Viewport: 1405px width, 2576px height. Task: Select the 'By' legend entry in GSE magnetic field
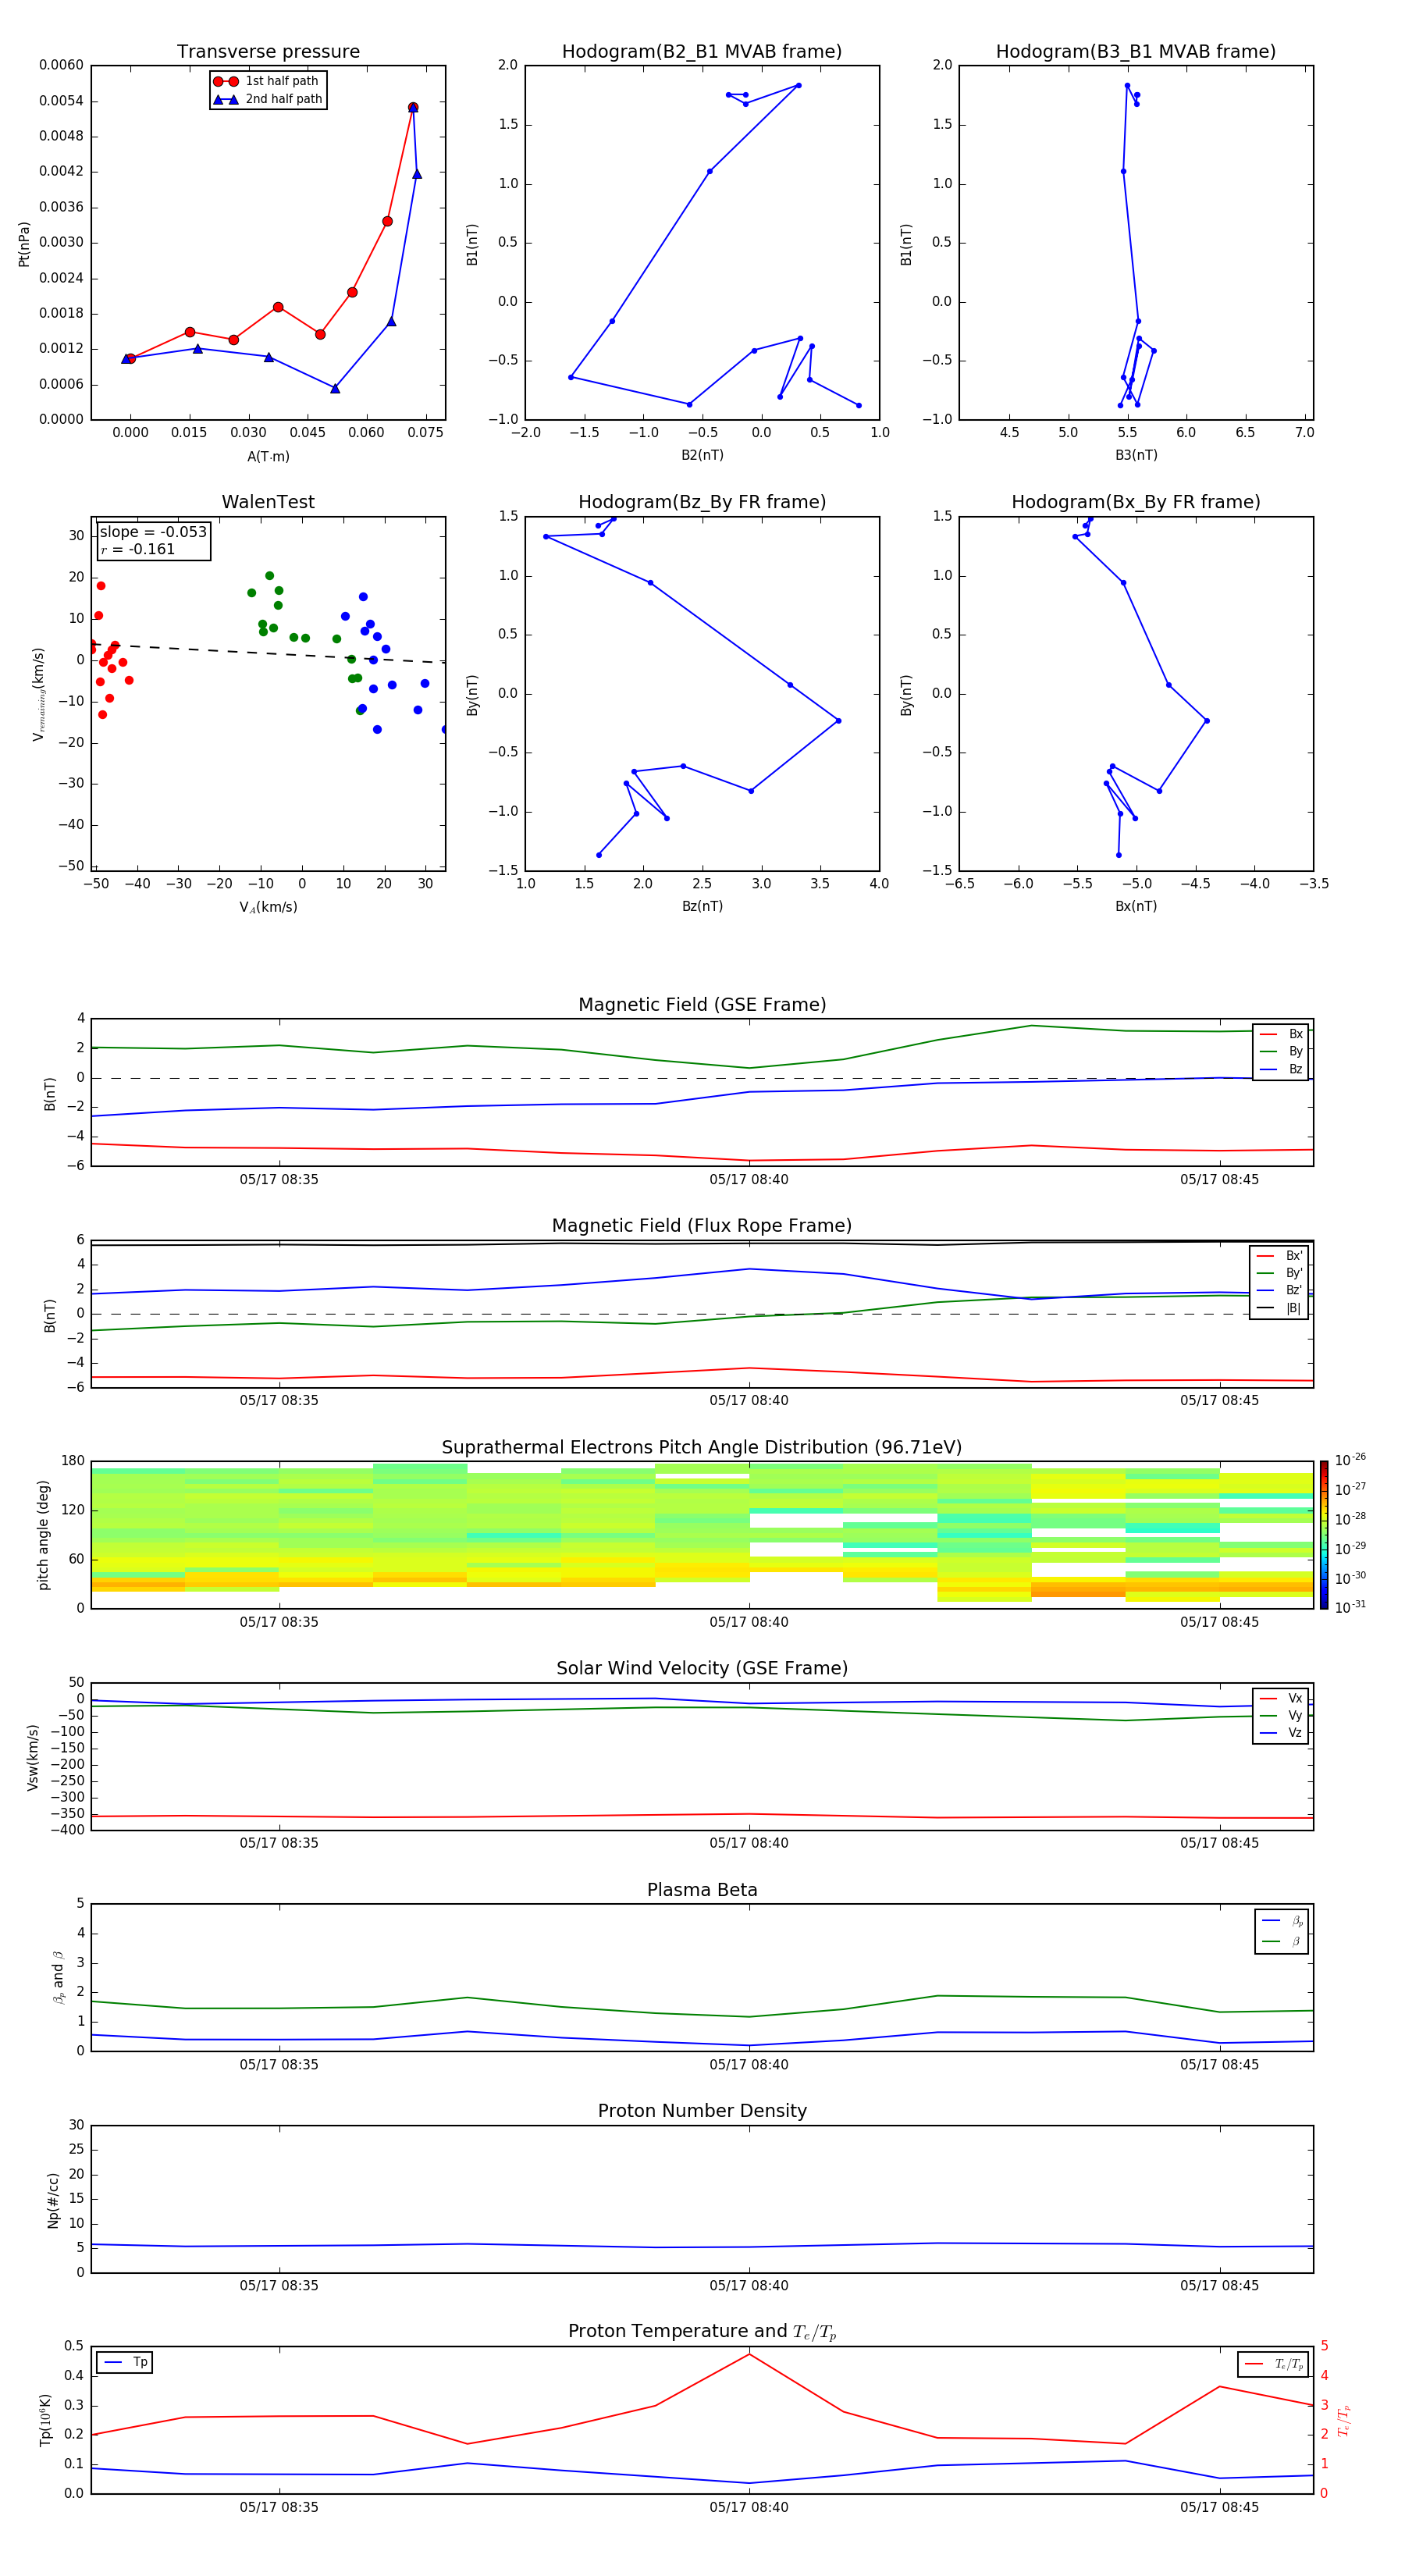[1281, 1051]
